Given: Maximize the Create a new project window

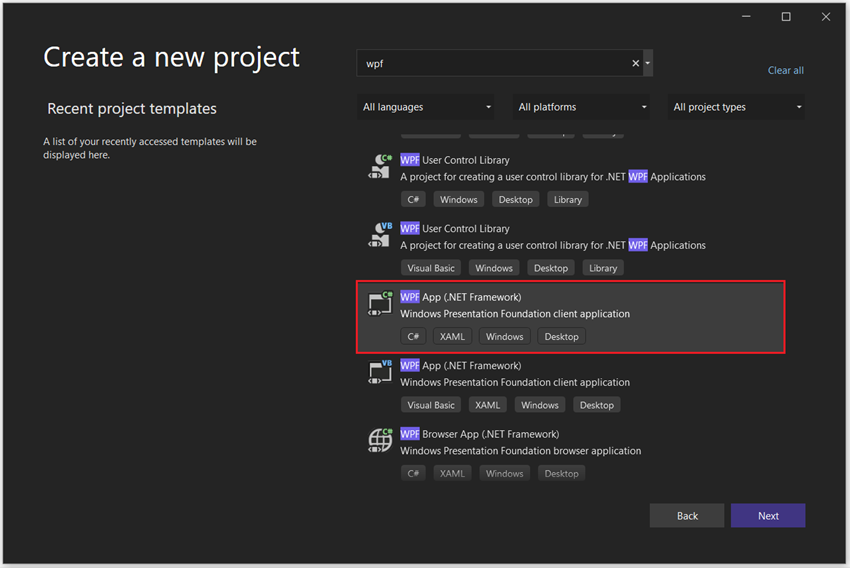Looking at the screenshot, I should pos(786,17).
